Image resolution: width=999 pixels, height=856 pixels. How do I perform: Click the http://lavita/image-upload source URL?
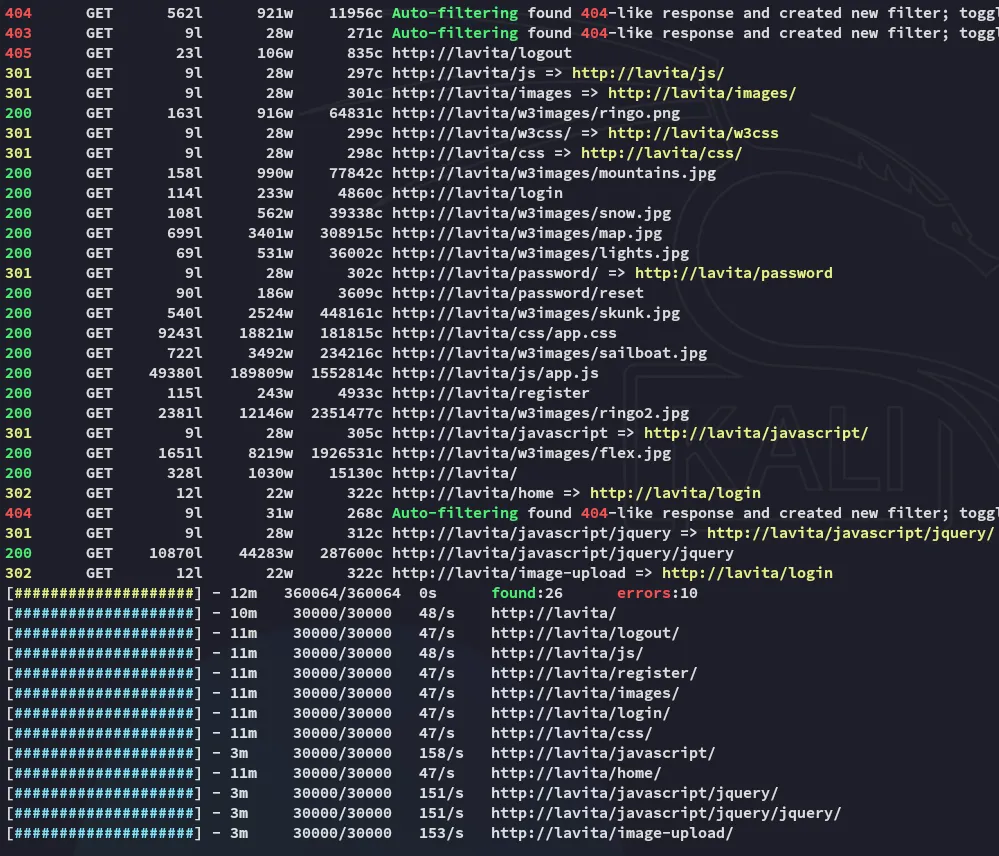point(508,573)
